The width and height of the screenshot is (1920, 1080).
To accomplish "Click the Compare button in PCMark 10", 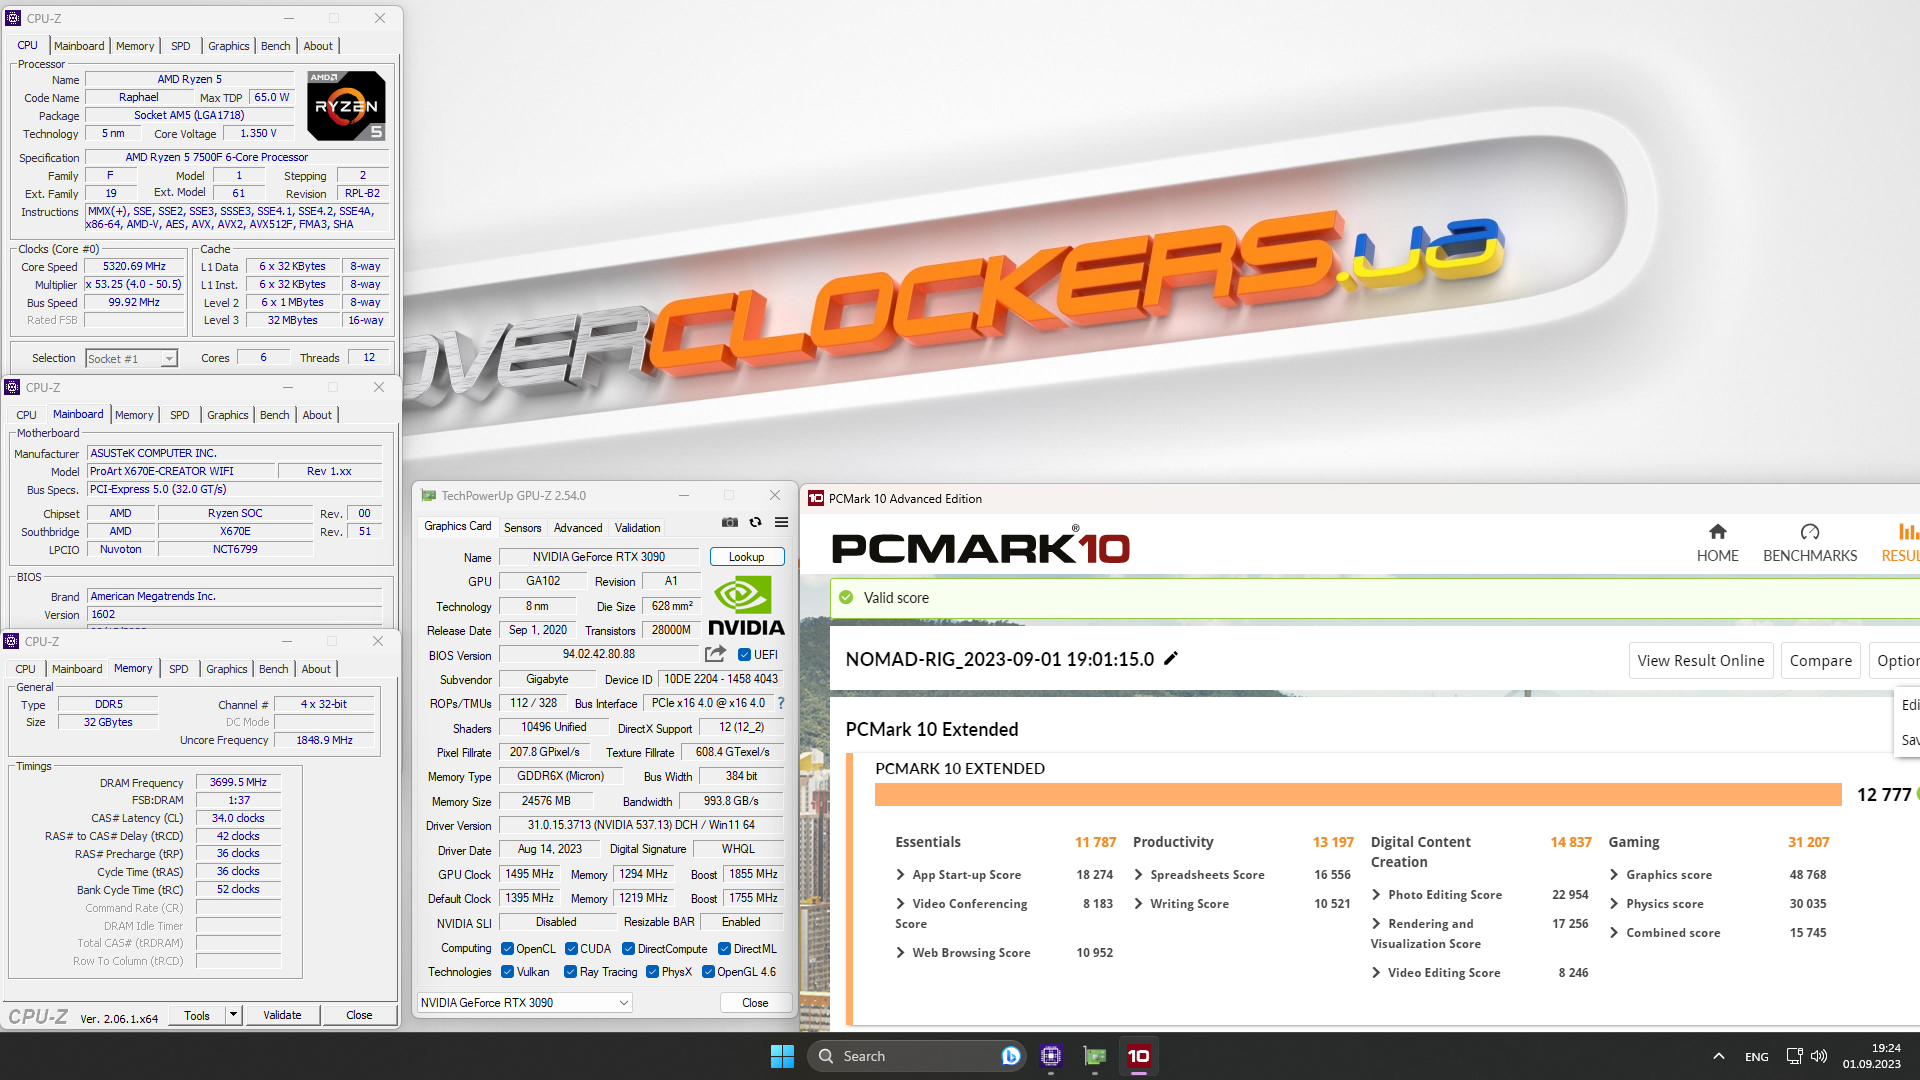I will (1820, 661).
